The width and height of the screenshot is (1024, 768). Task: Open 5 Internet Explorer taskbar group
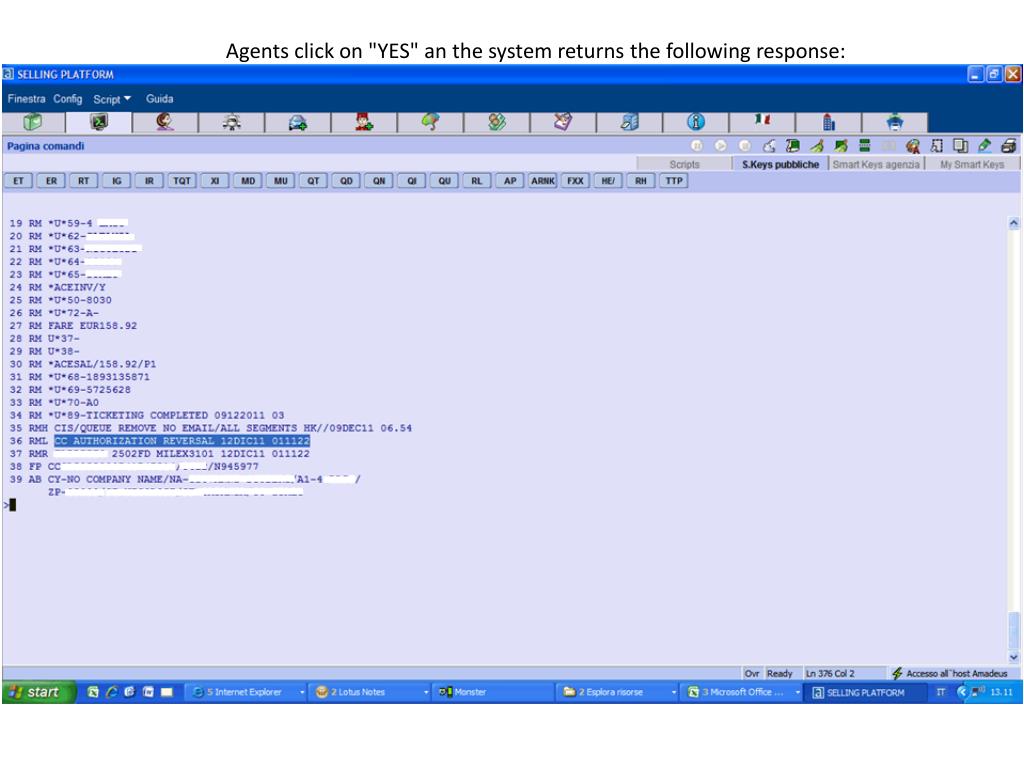point(249,692)
